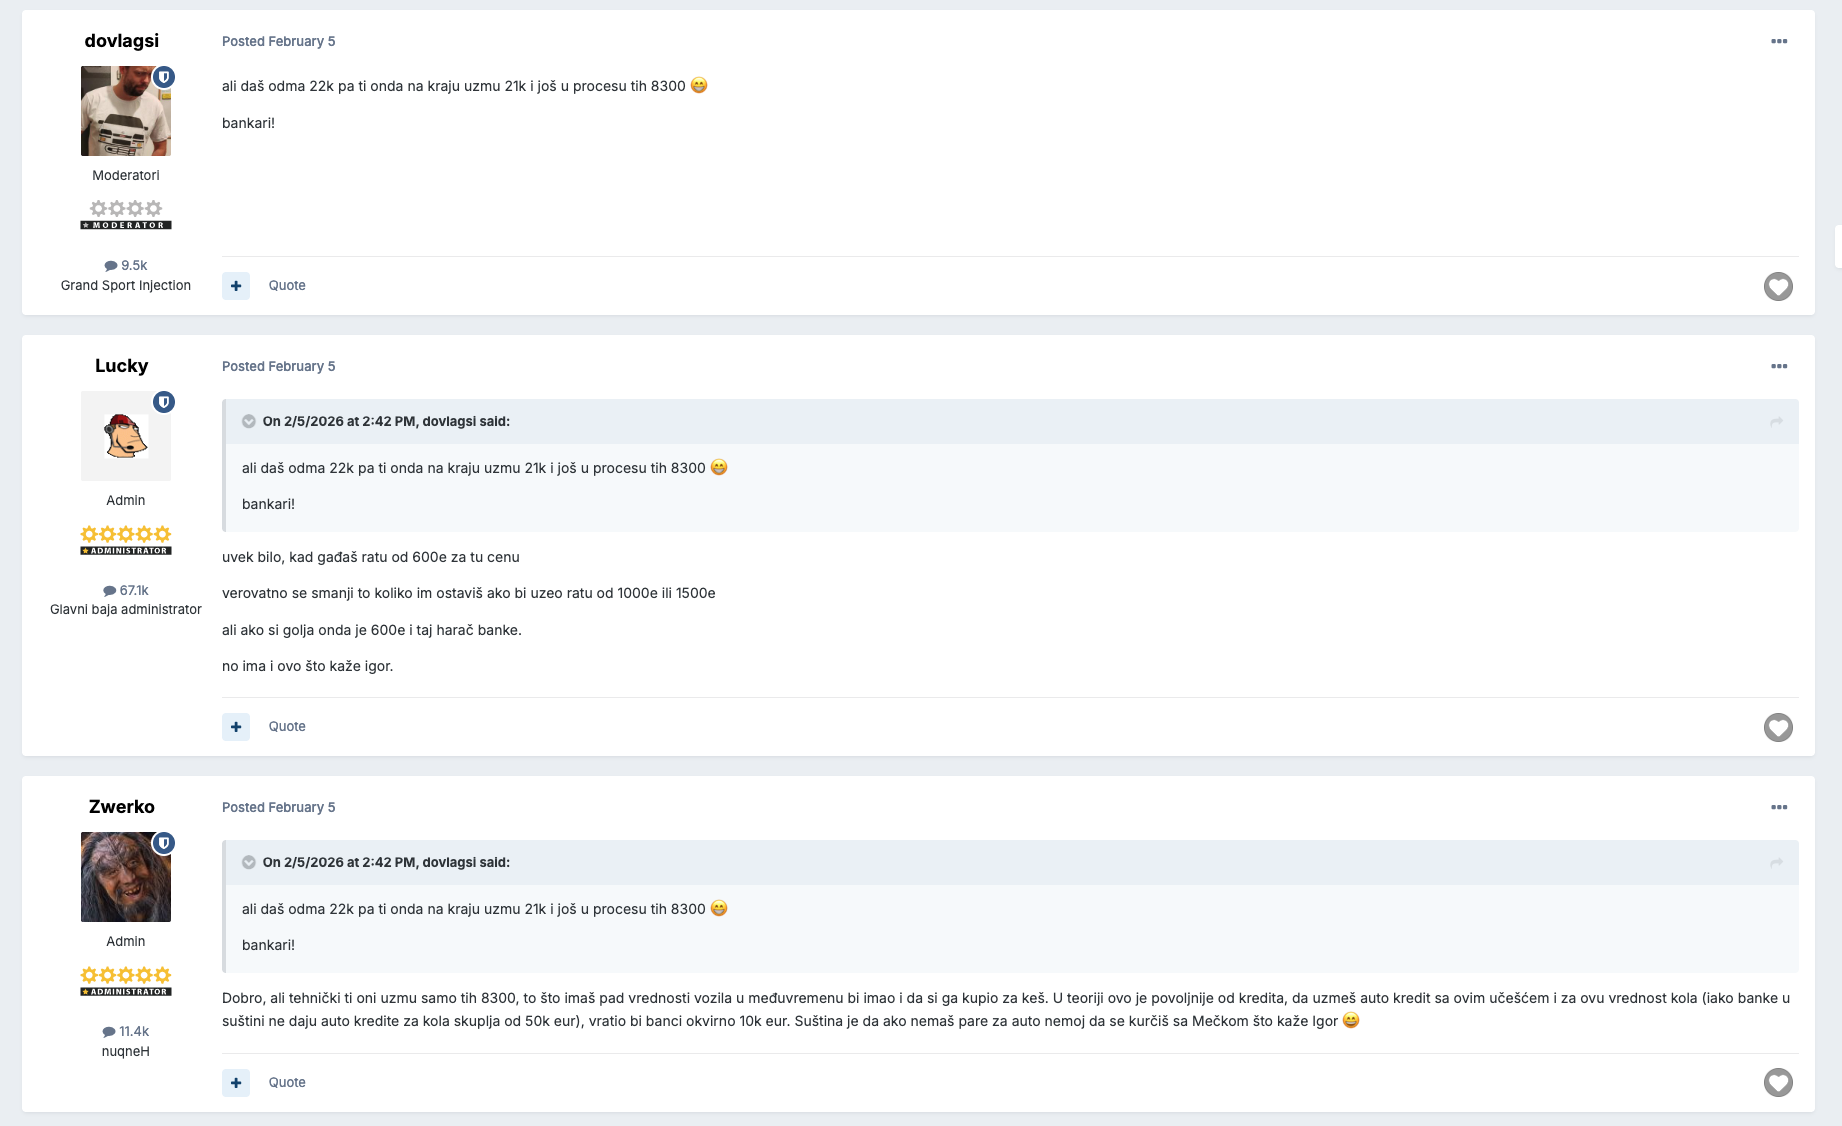The width and height of the screenshot is (1842, 1126).
Task: Open the three-dots menu on Lucky's post
Action: 1778,366
